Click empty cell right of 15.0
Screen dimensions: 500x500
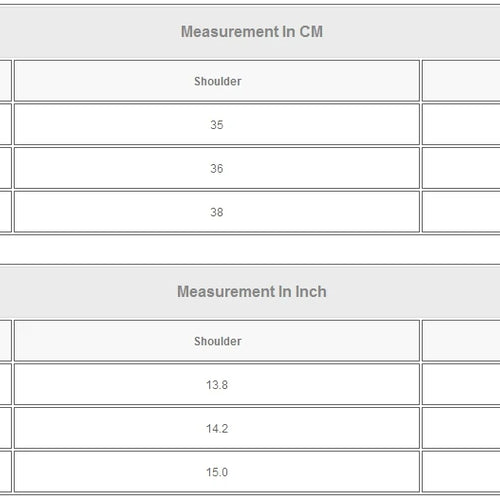(x=461, y=472)
